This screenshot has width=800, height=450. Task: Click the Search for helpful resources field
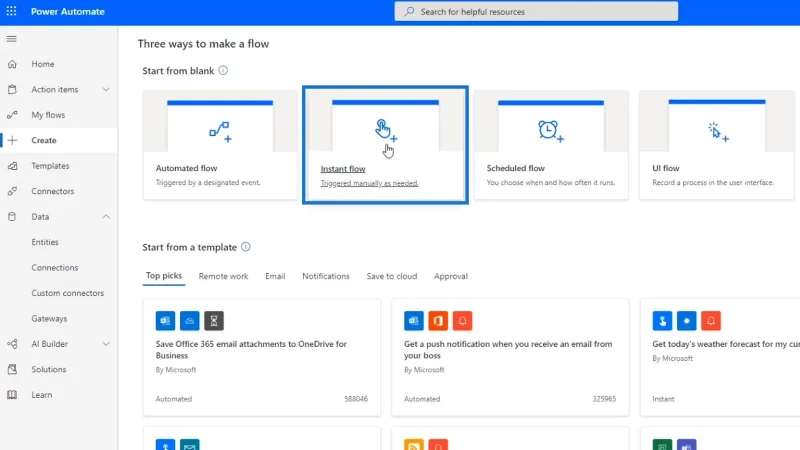tap(536, 11)
